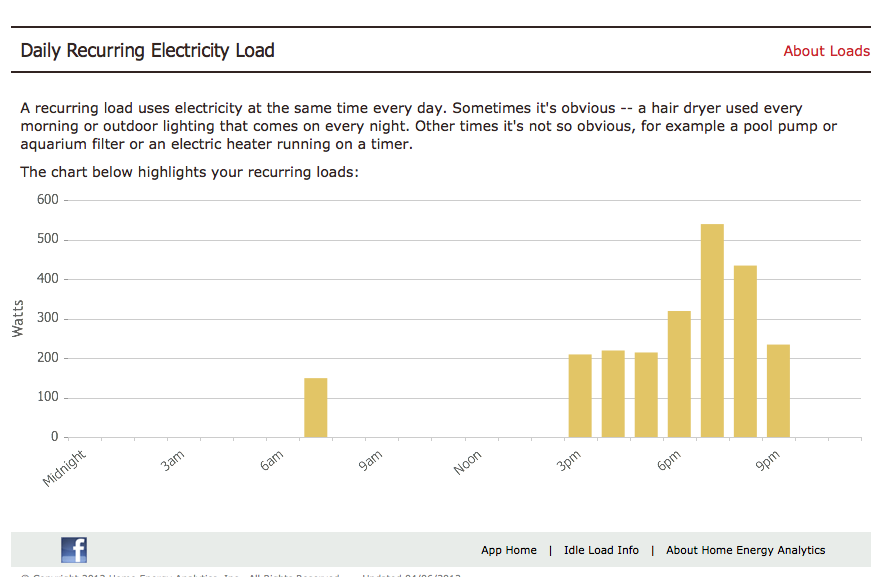Click the 200 y-axis value
889x577 pixels.
pyautogui.click(x=48, y=358)
